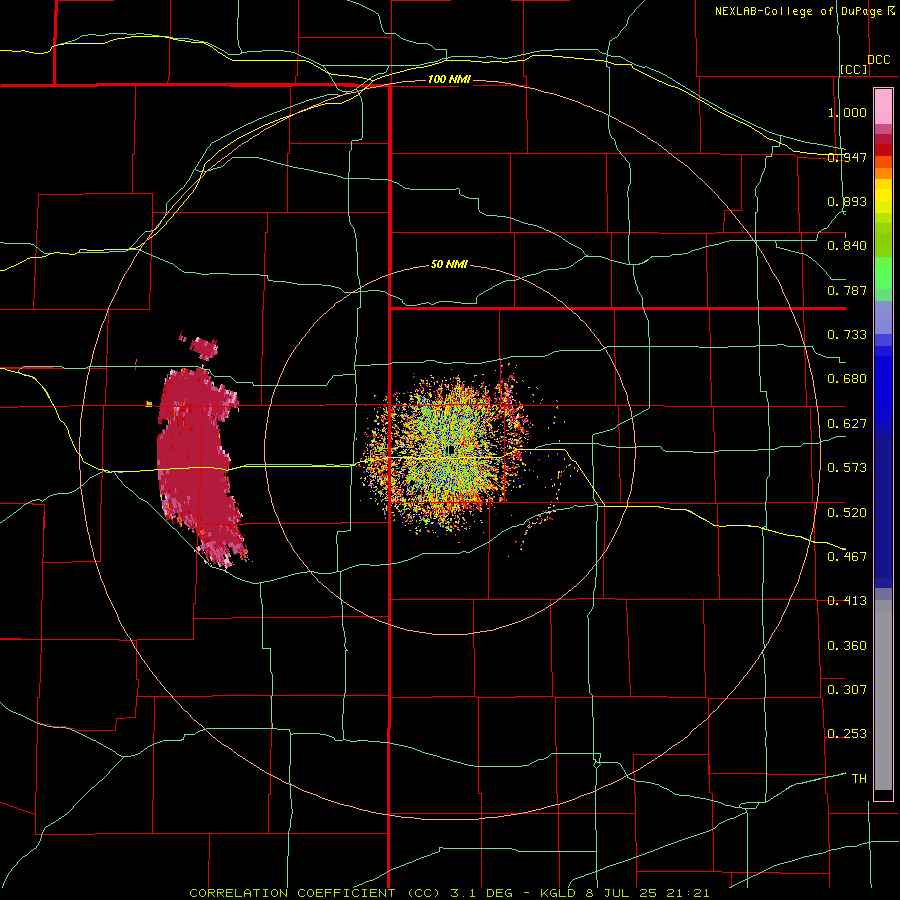Select the 0.787 scale value
This screenshot has height=900, width=900.
click(x=847, y=290)
